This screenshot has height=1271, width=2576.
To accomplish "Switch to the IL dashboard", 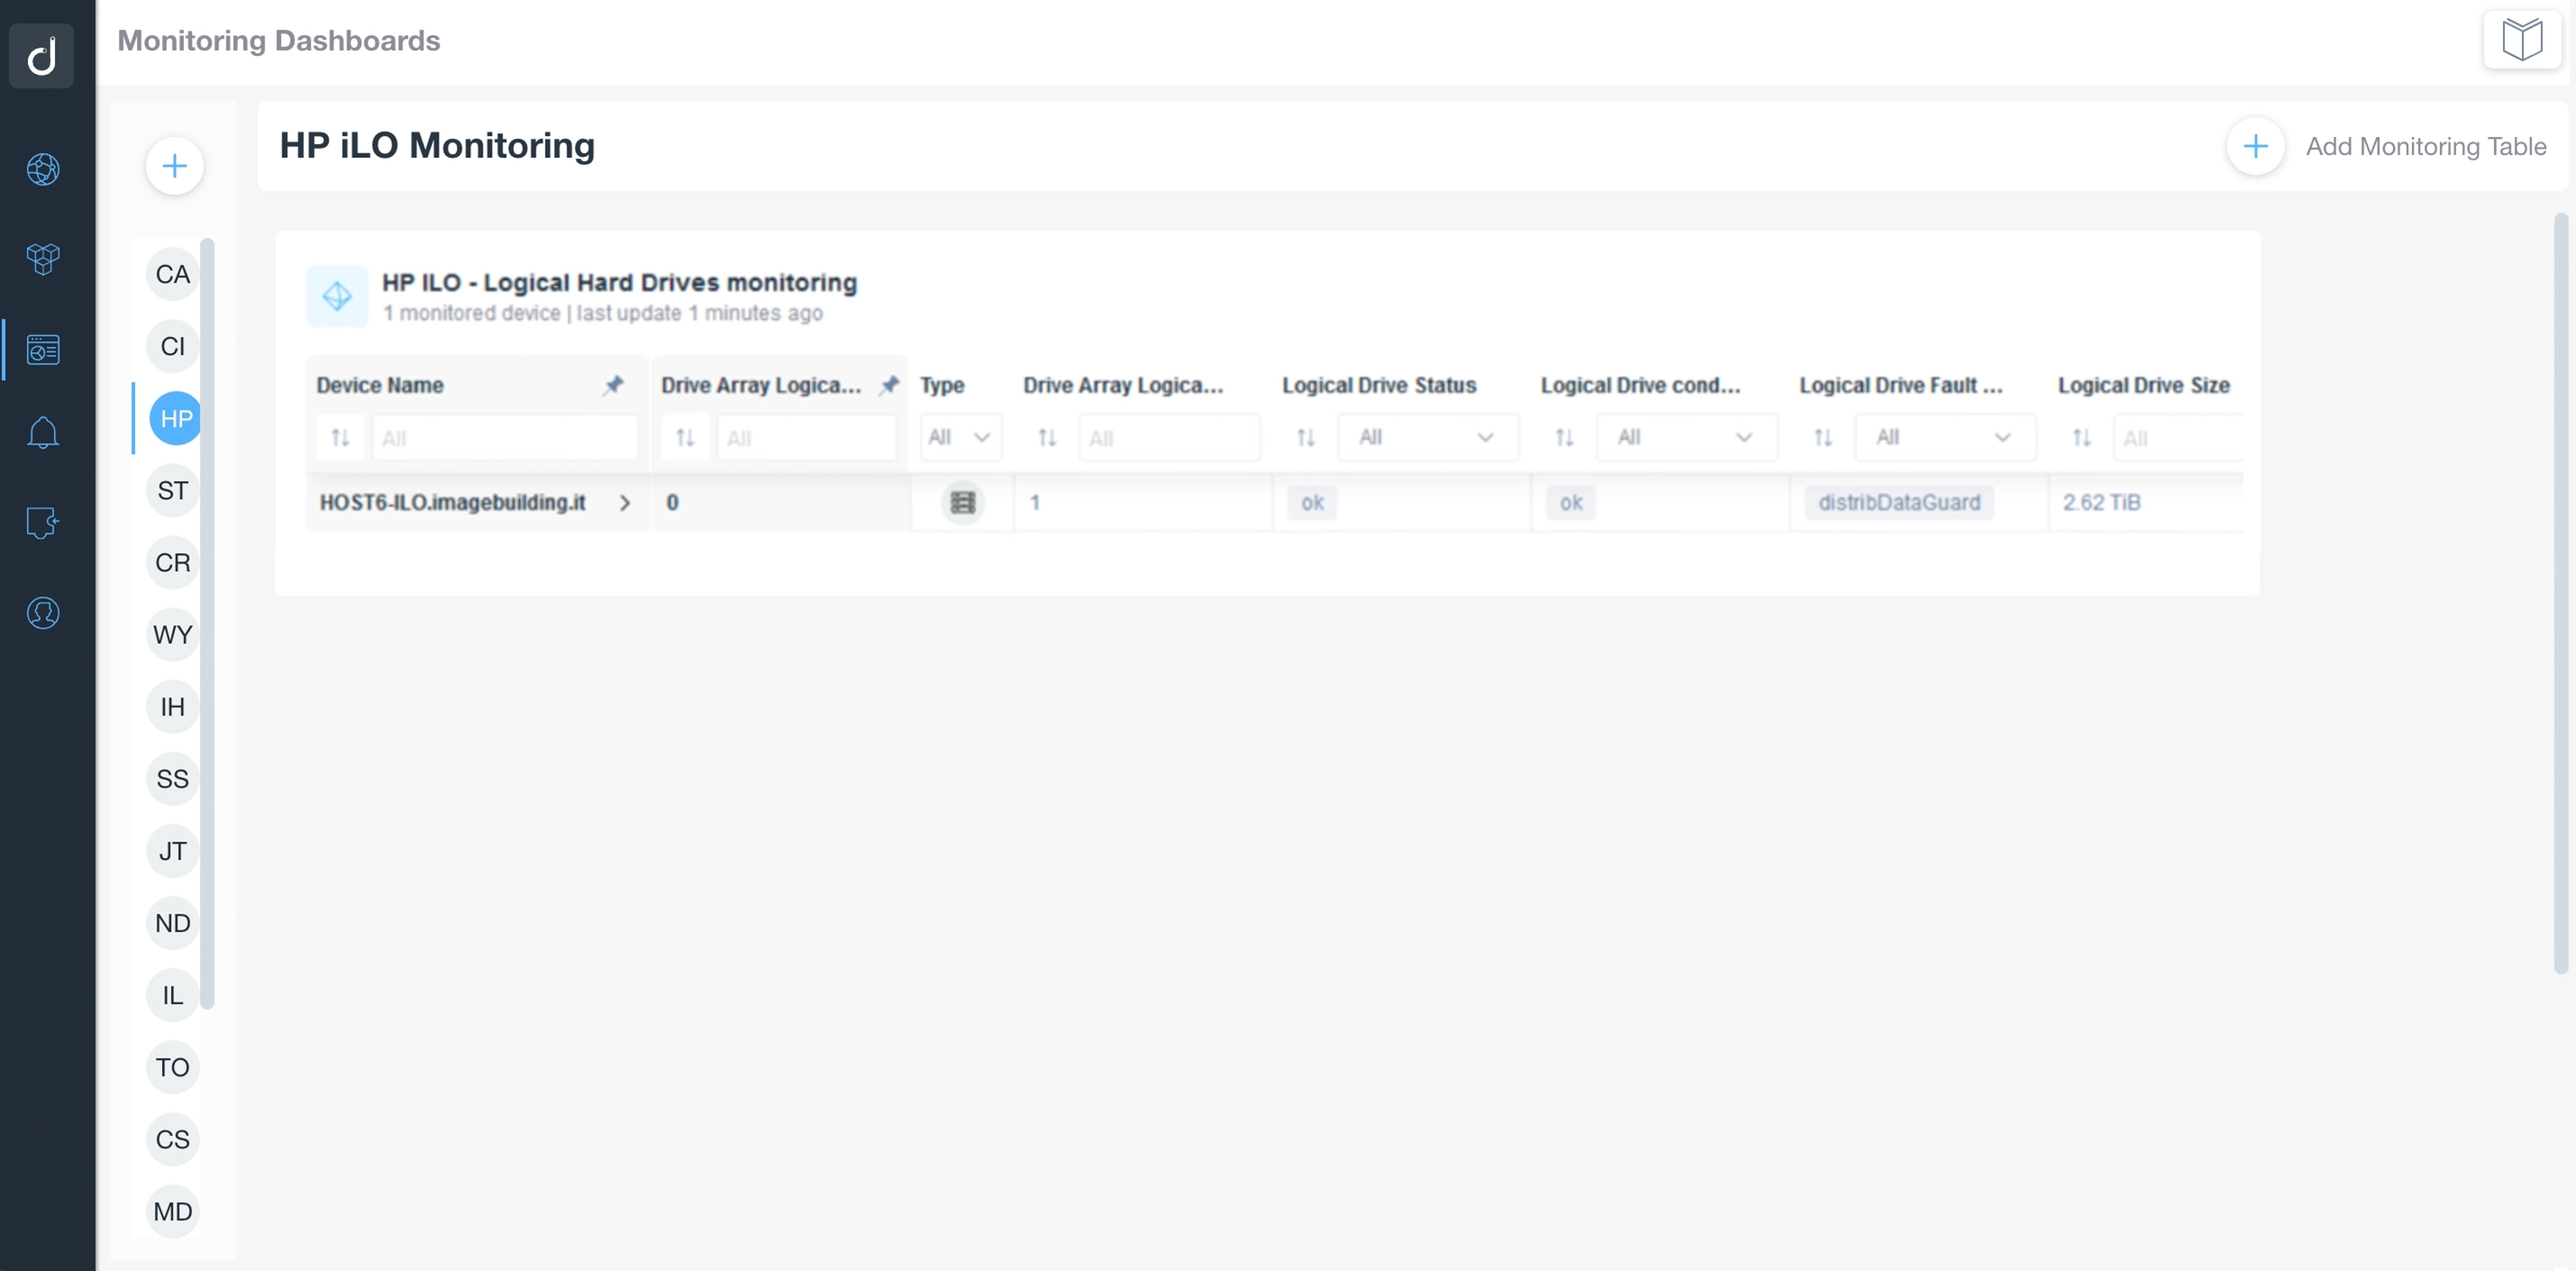I will 173,995.
